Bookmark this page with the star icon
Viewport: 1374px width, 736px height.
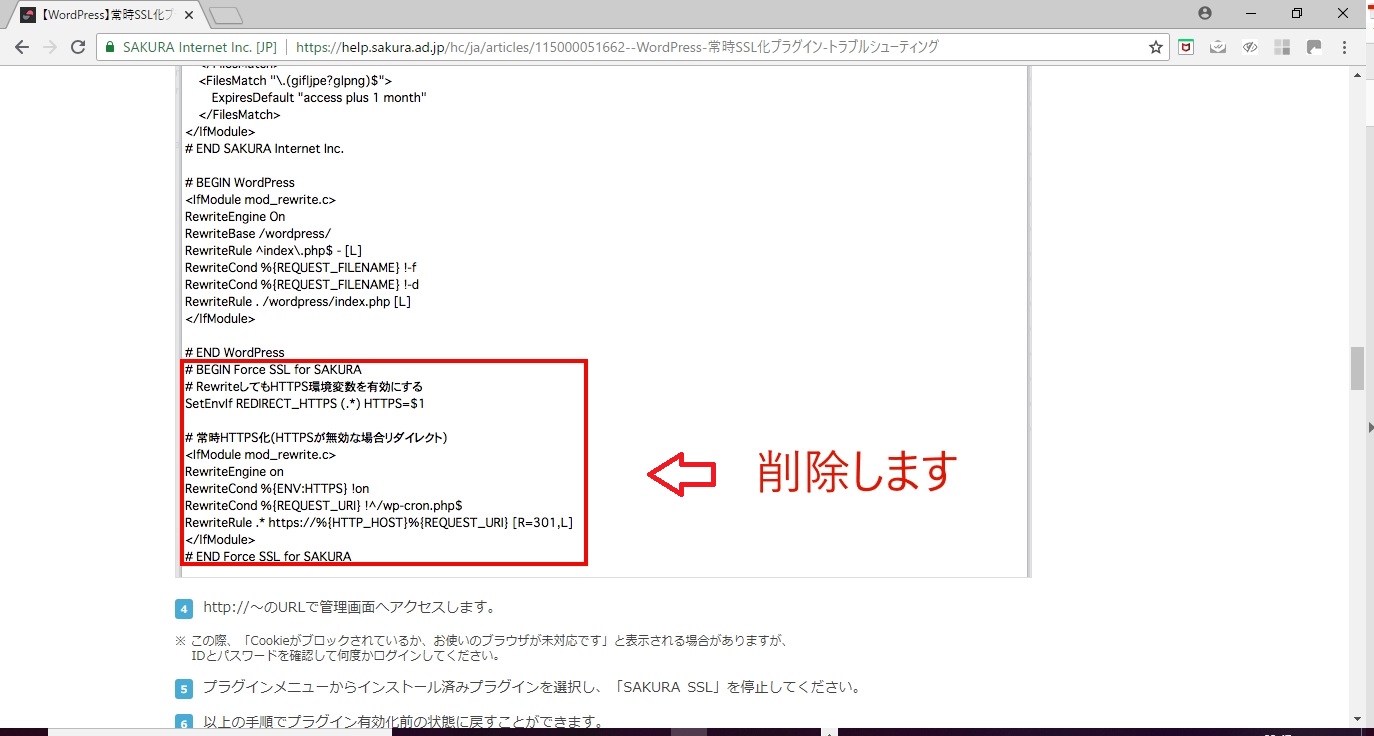[1156, 47]
